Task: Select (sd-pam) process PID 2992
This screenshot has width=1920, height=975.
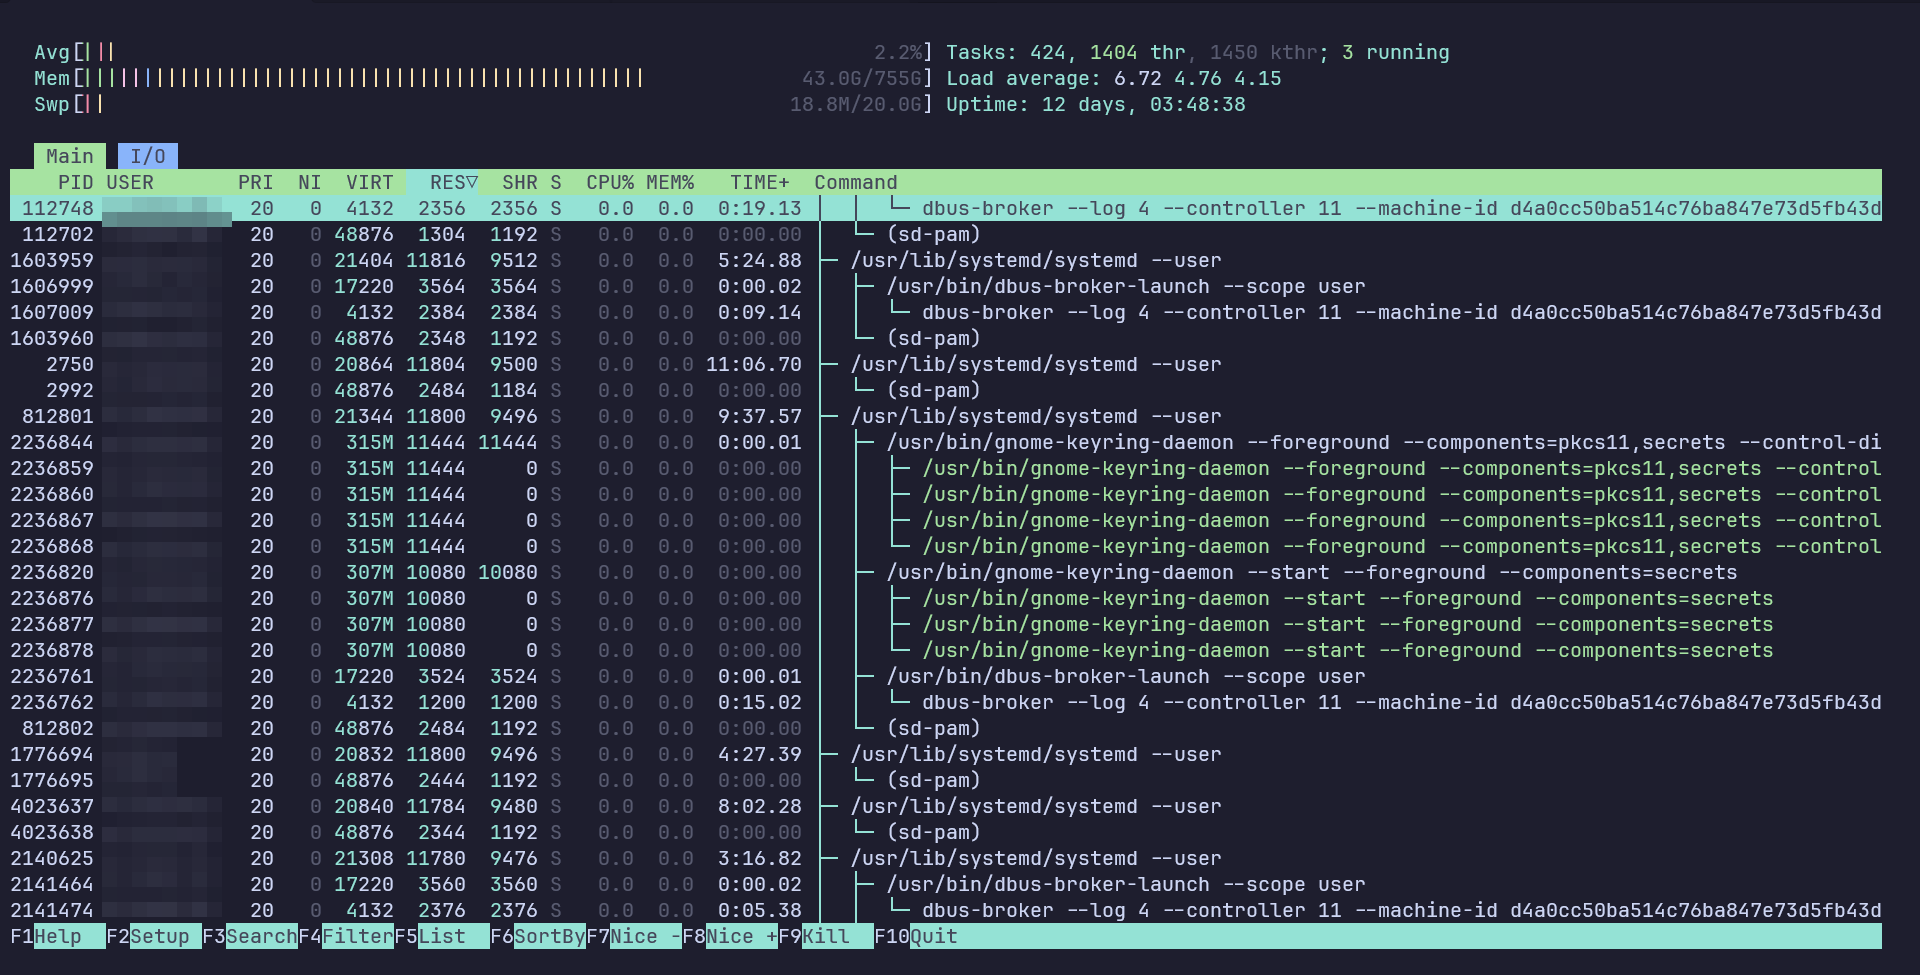Action: (x=946, y=390)
